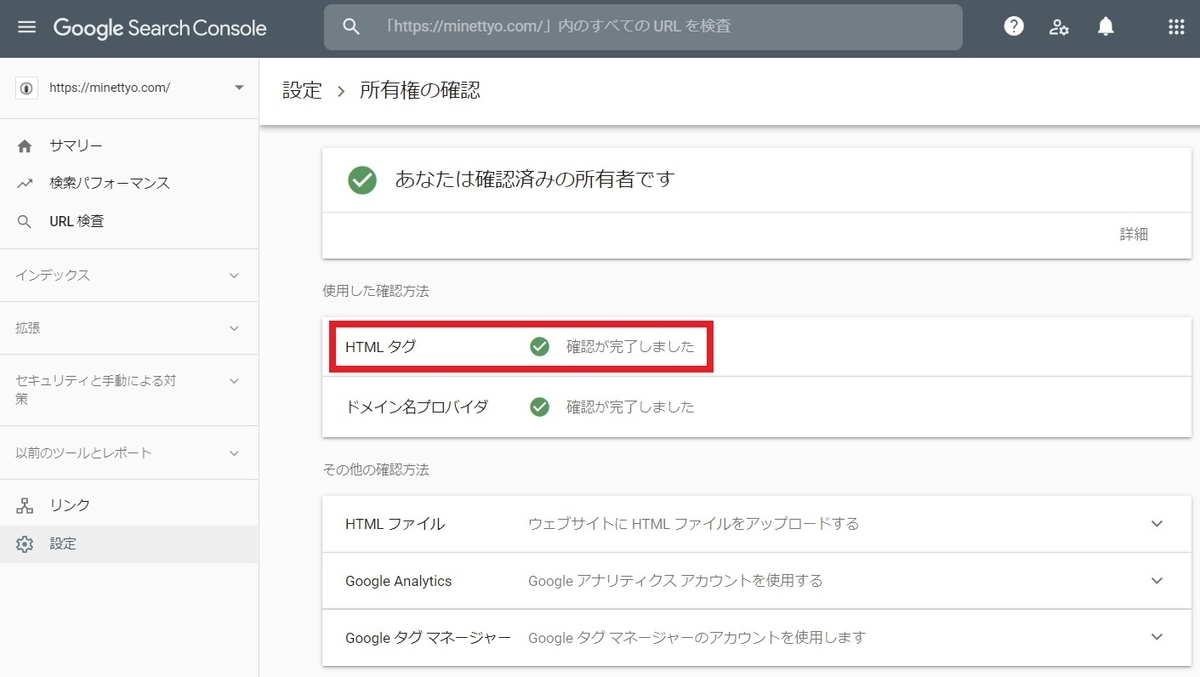Image resolution: width=1200 pixels, height=677 pixels.
Task: Click the Google Analytics method label
Action: [399, 581]
